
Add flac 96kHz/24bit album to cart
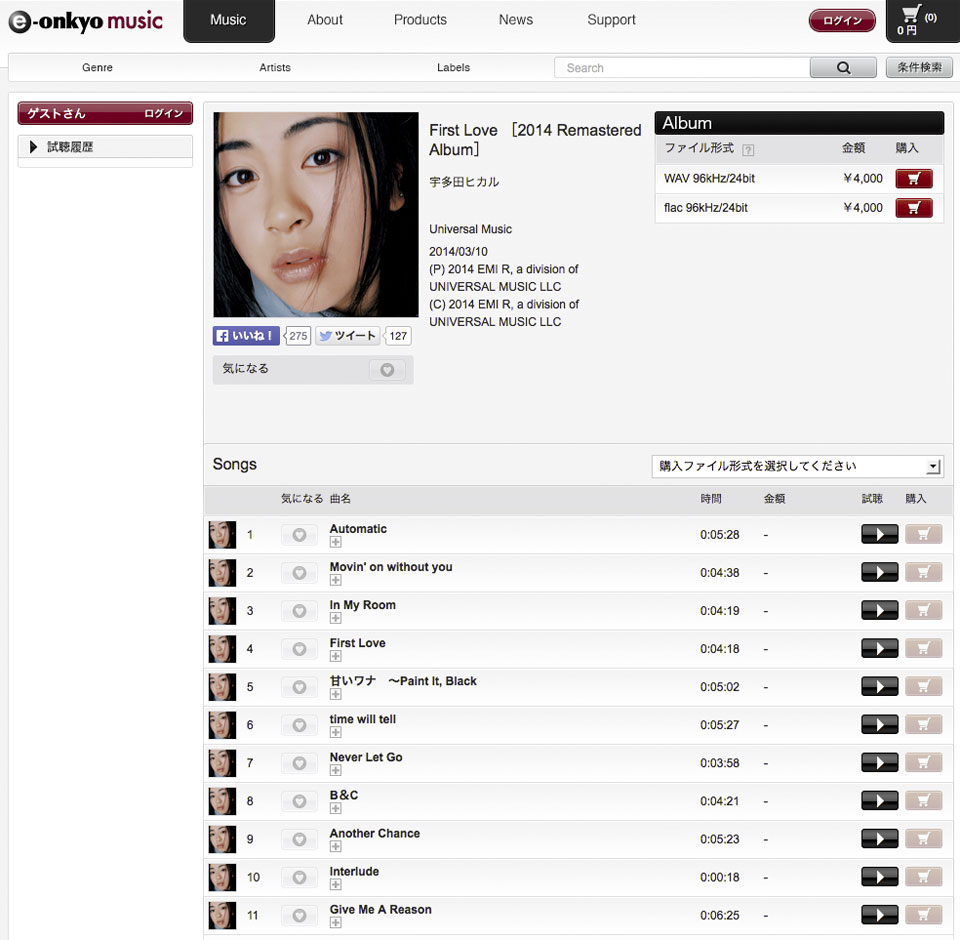[x=913, y=208]
